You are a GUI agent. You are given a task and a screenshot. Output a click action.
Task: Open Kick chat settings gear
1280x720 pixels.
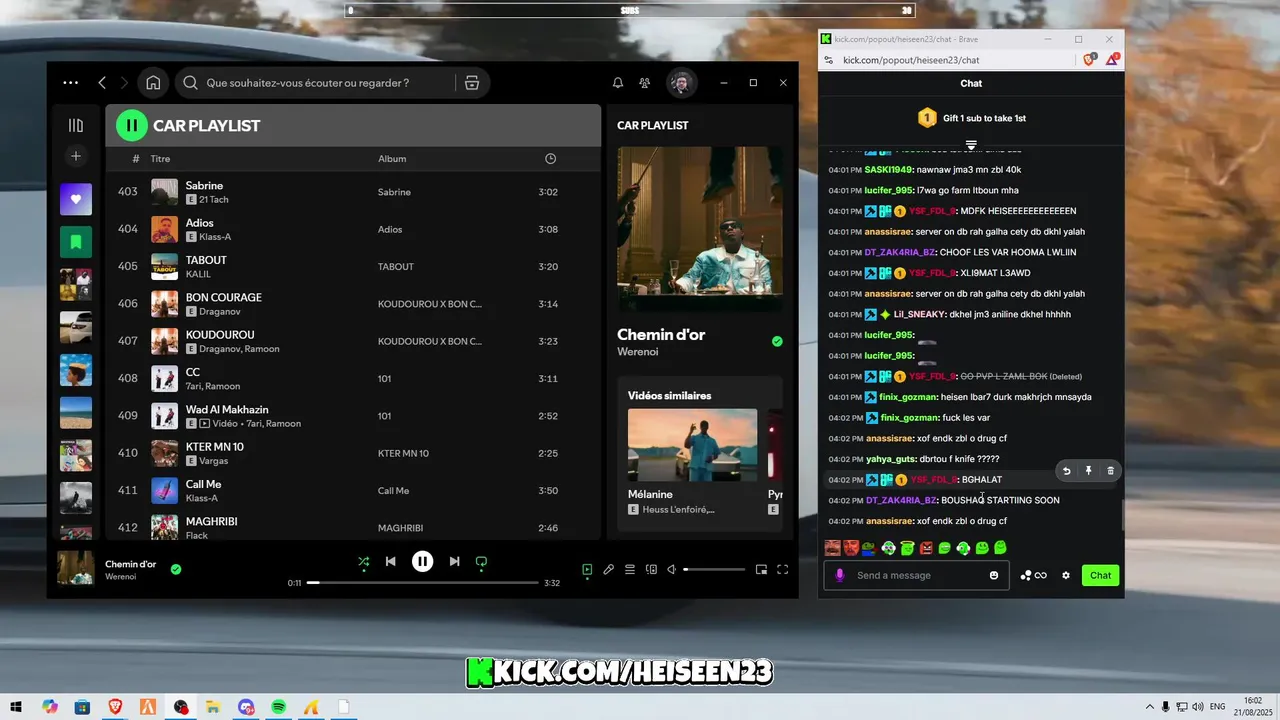click(x=1066, y=575)
